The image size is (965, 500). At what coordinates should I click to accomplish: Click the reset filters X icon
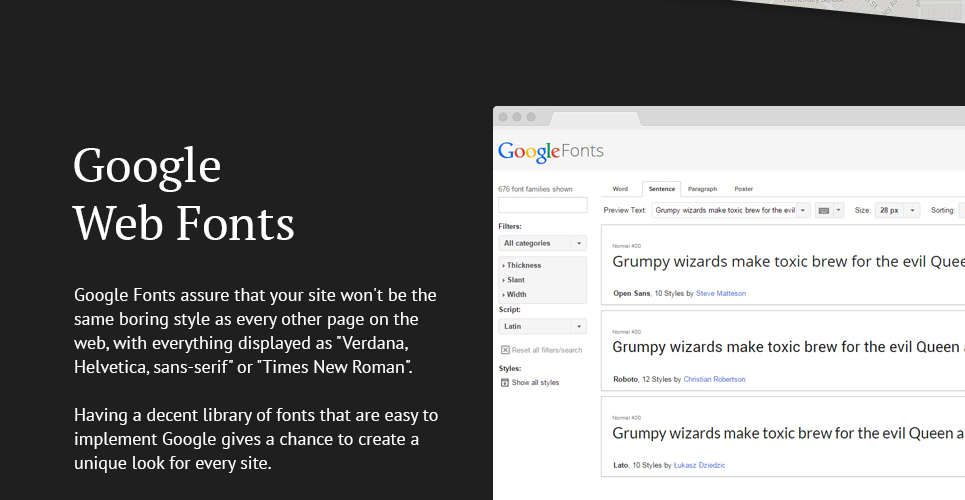pos(505,350)
